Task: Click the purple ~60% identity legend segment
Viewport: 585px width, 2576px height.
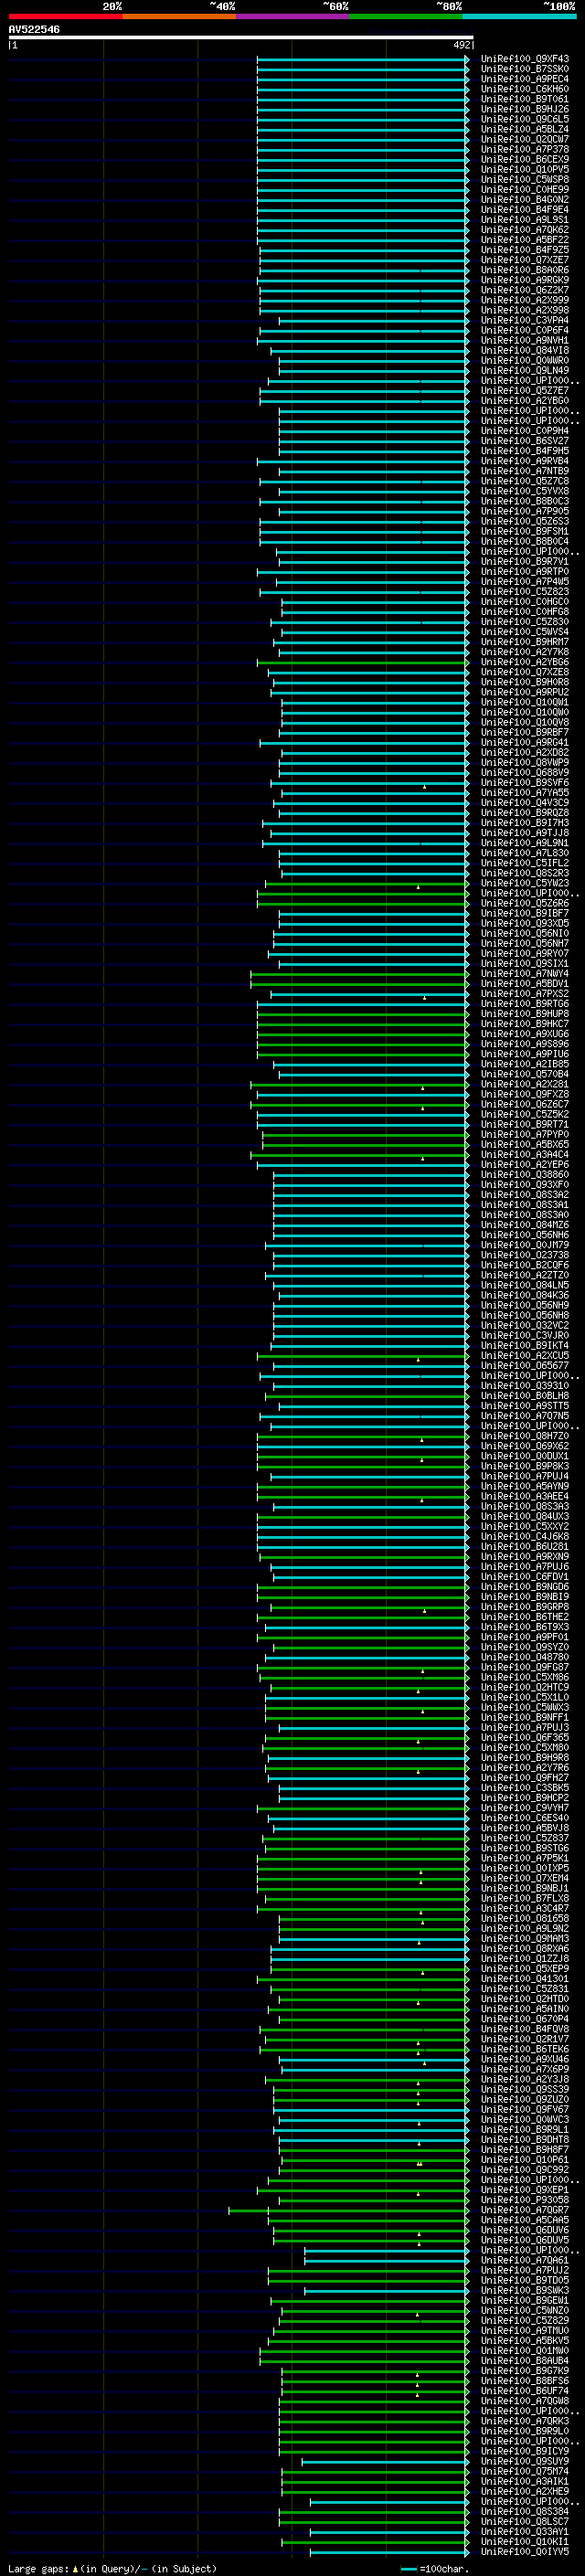Action: (293, 16)
